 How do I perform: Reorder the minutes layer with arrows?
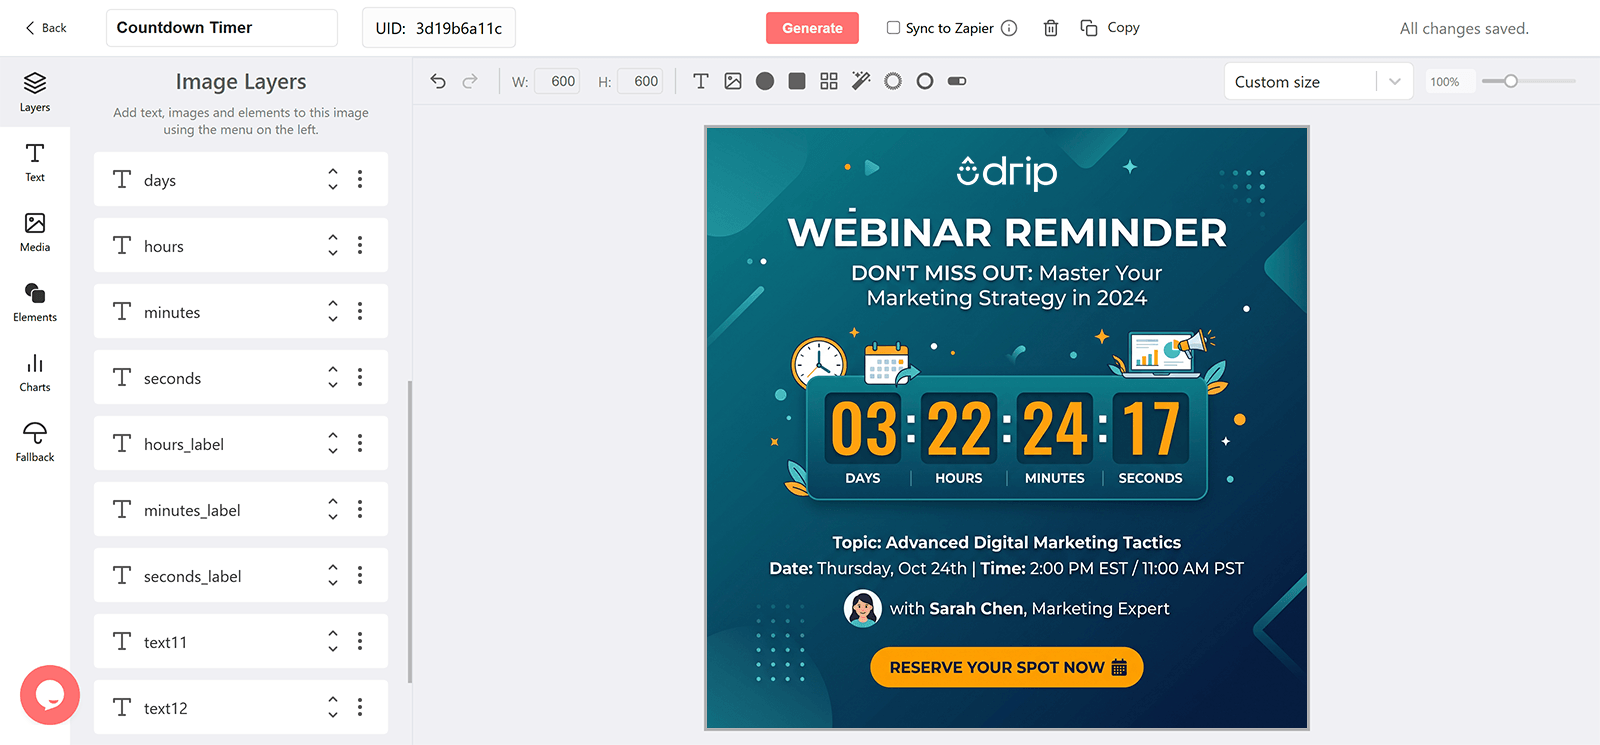pos(333,311)
